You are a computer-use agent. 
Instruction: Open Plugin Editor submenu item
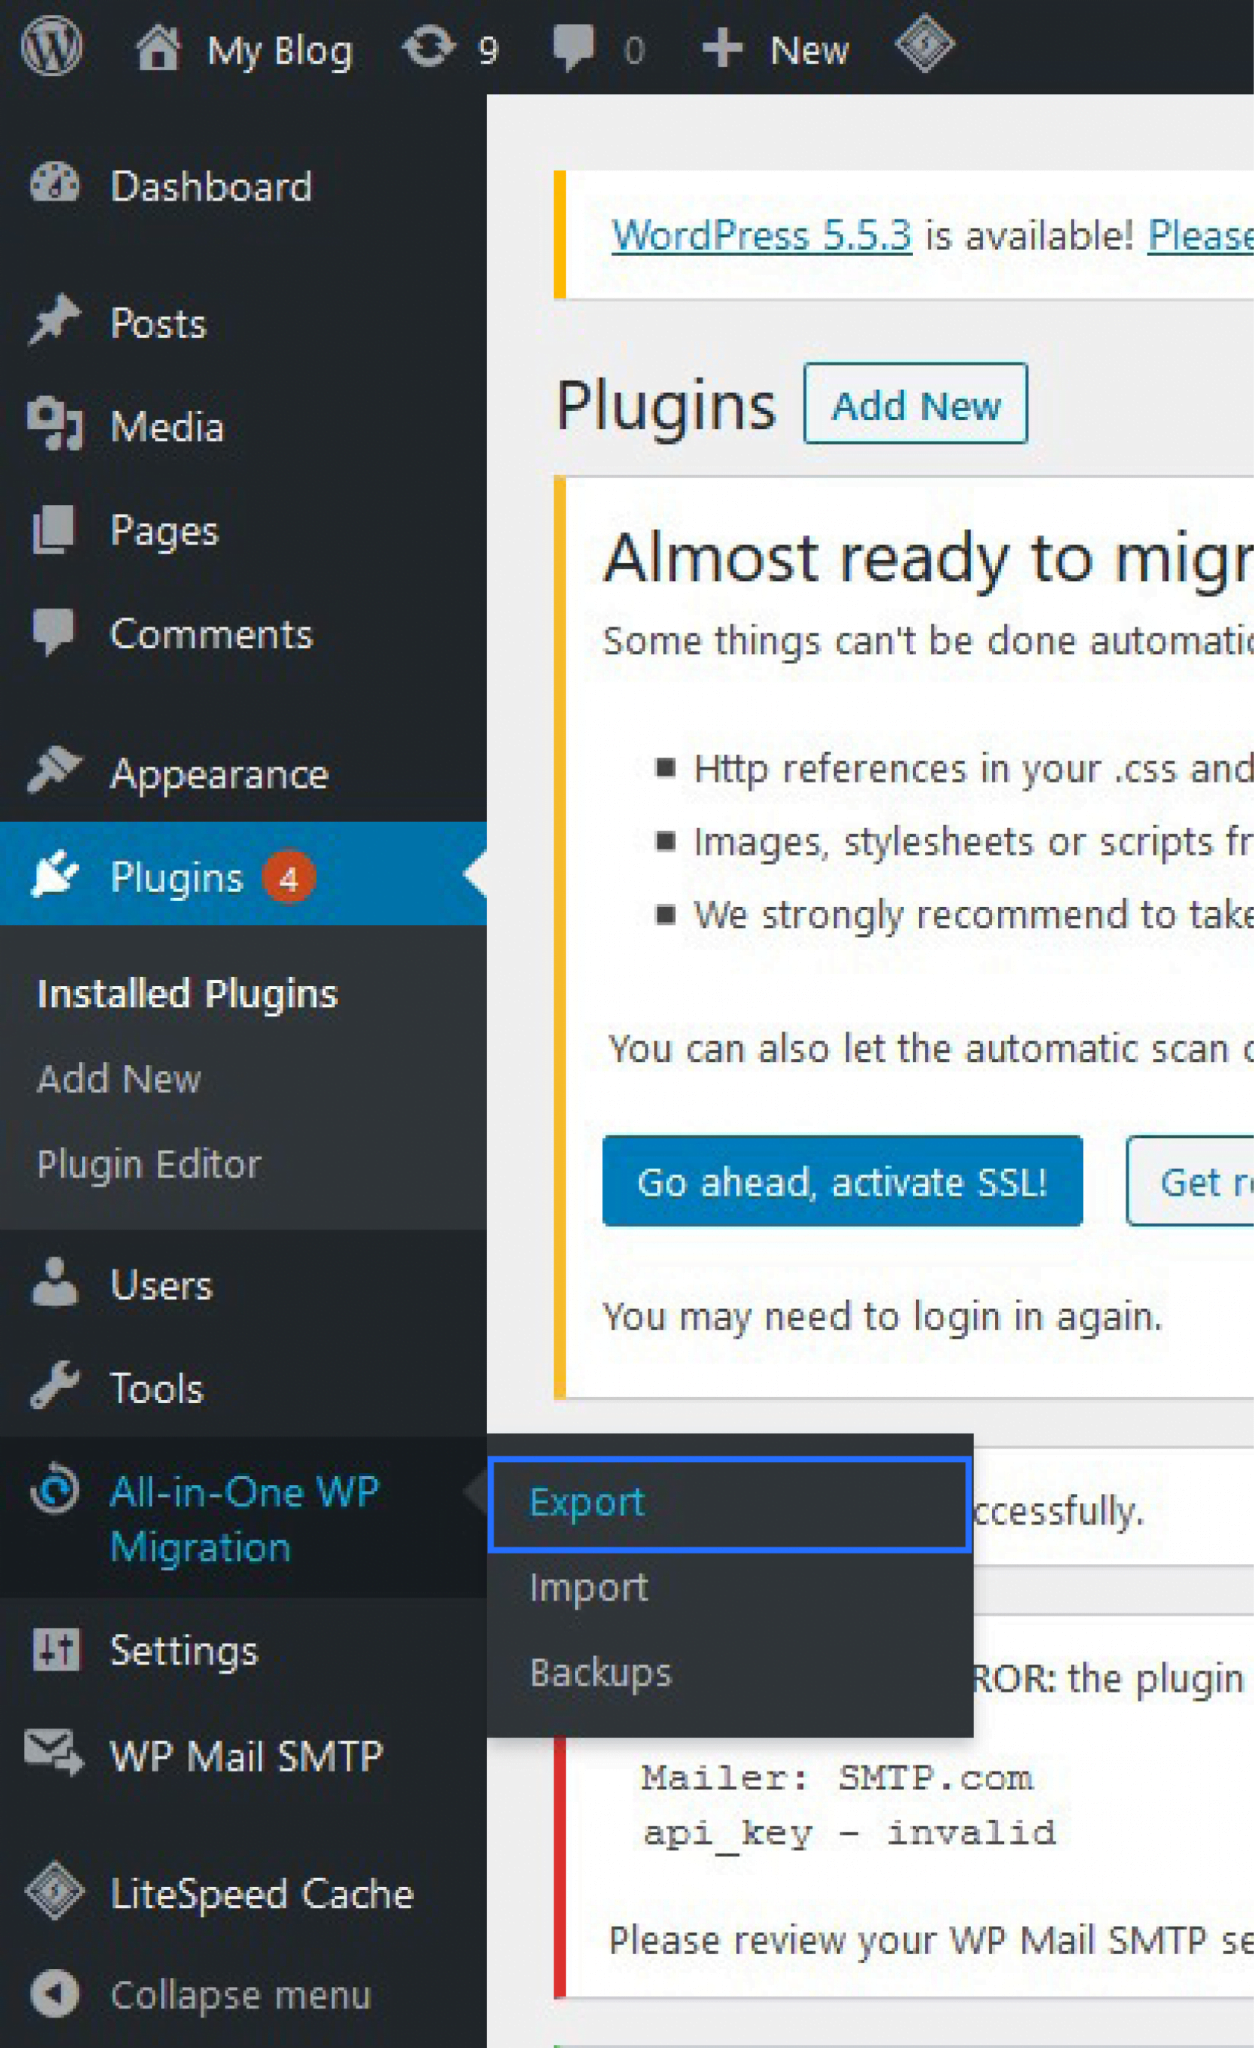tap(149, 1165)
